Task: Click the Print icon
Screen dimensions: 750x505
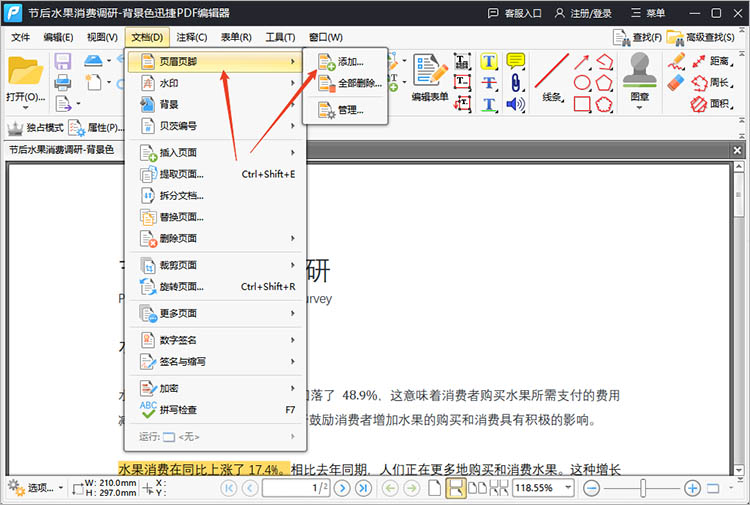Action: [63, 82]
